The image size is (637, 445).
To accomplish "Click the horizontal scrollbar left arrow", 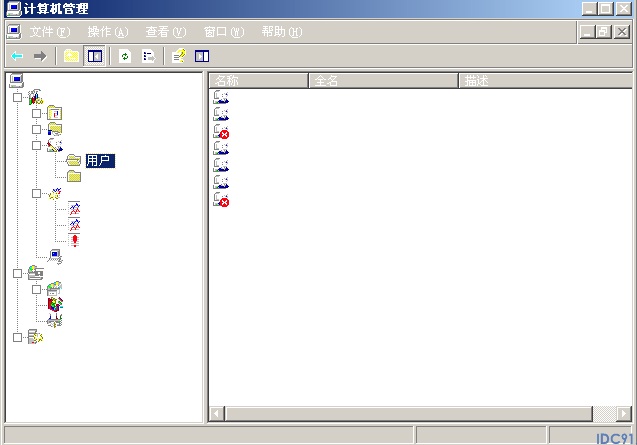I will point(217,414).
